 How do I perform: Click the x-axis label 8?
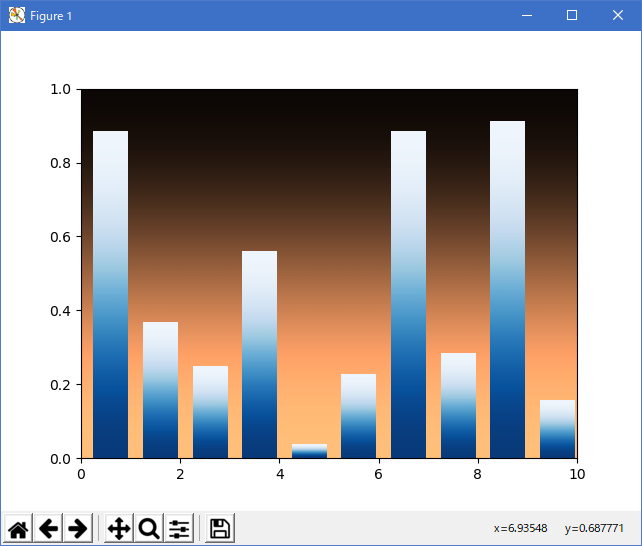(477, 474)
